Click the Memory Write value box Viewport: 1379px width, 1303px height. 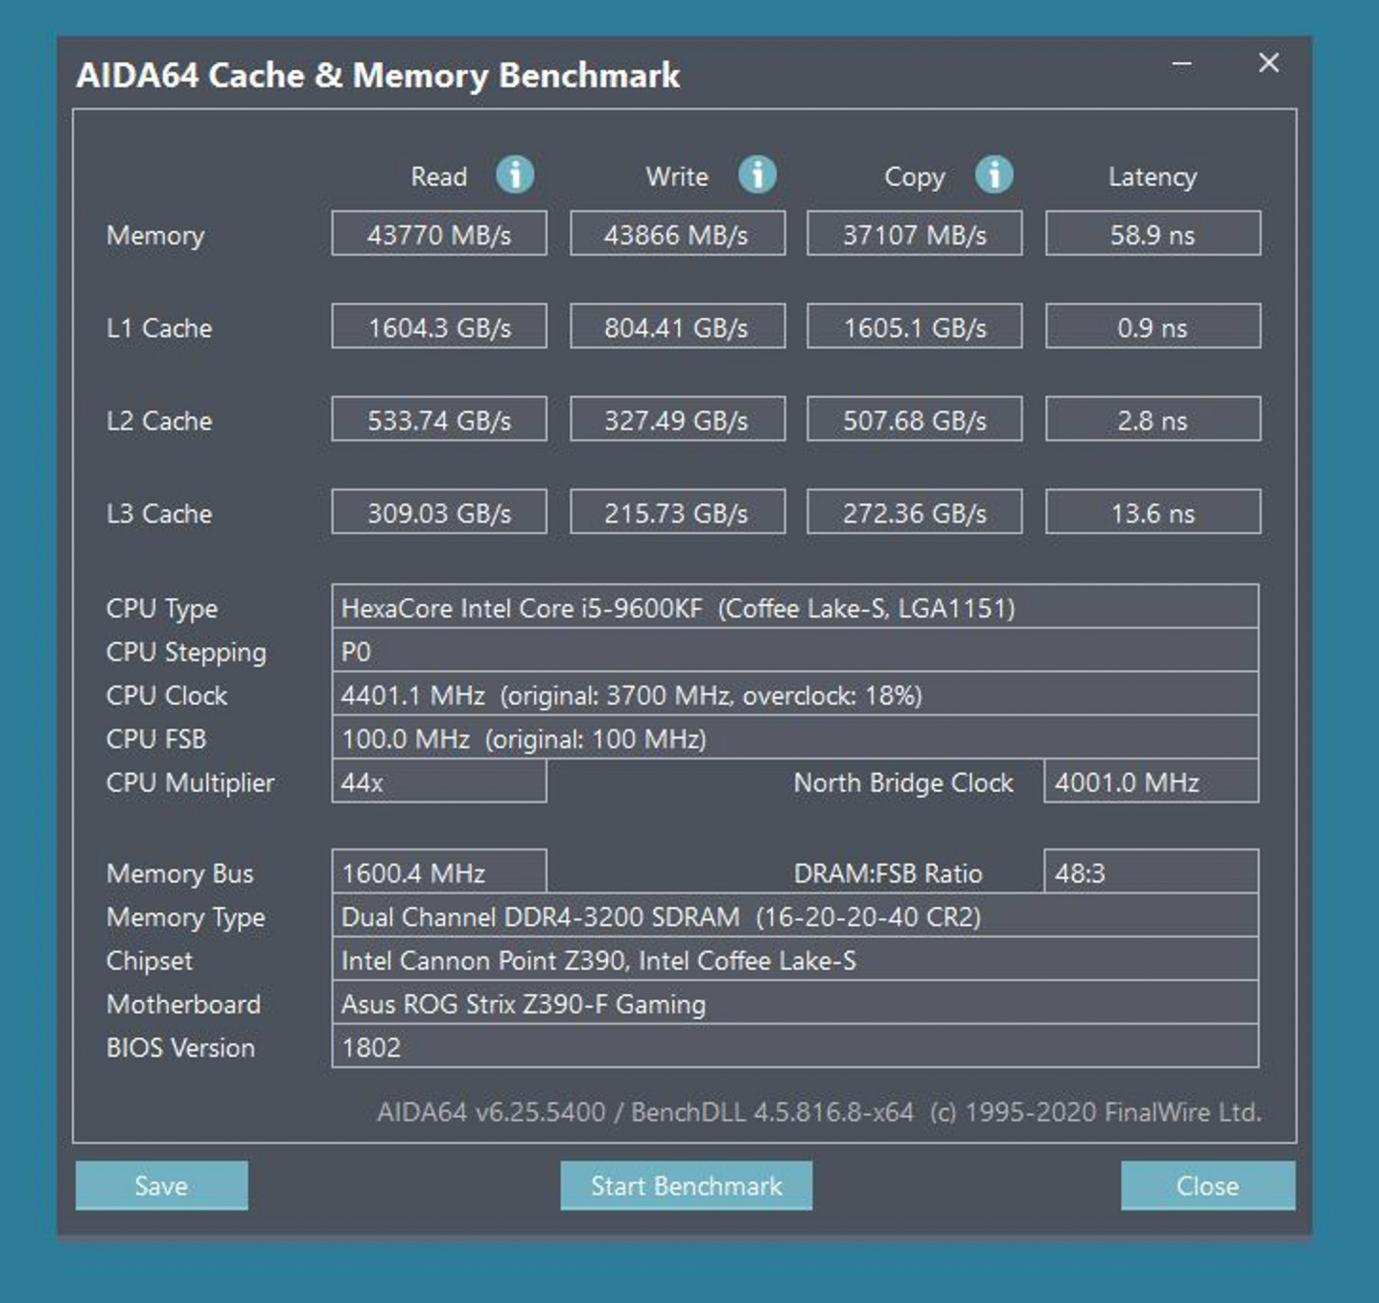[677, 234]
